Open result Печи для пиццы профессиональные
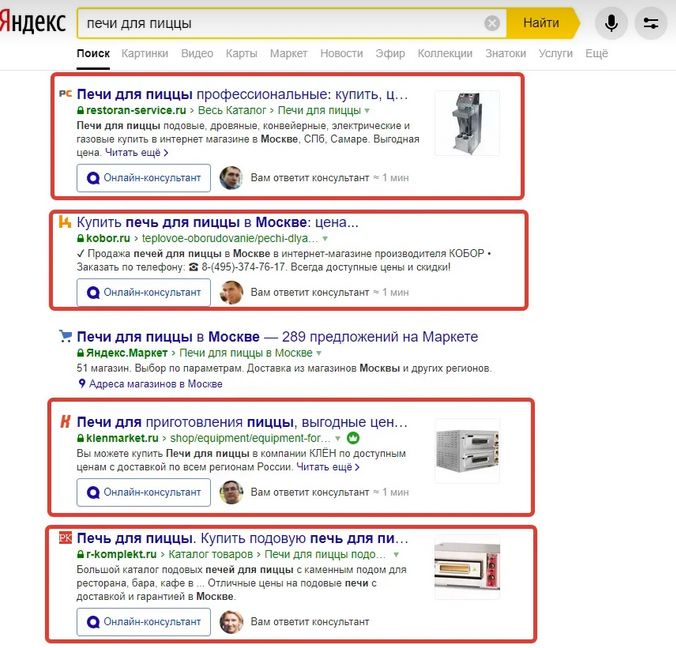This screenshot has width=676, height=648. click(x=242, y=94)
